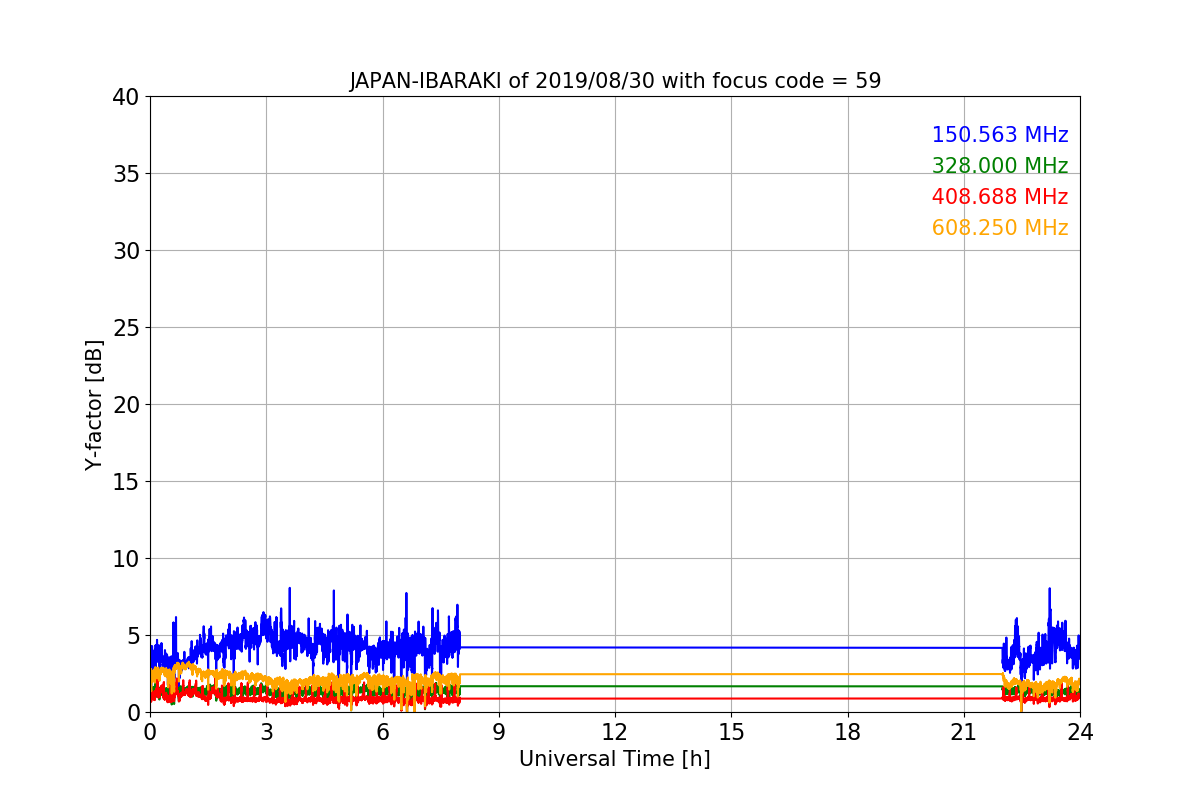Click y-axis tick label 30
The height and width of the screenshot is (800, 1200).
pos(126,251)
